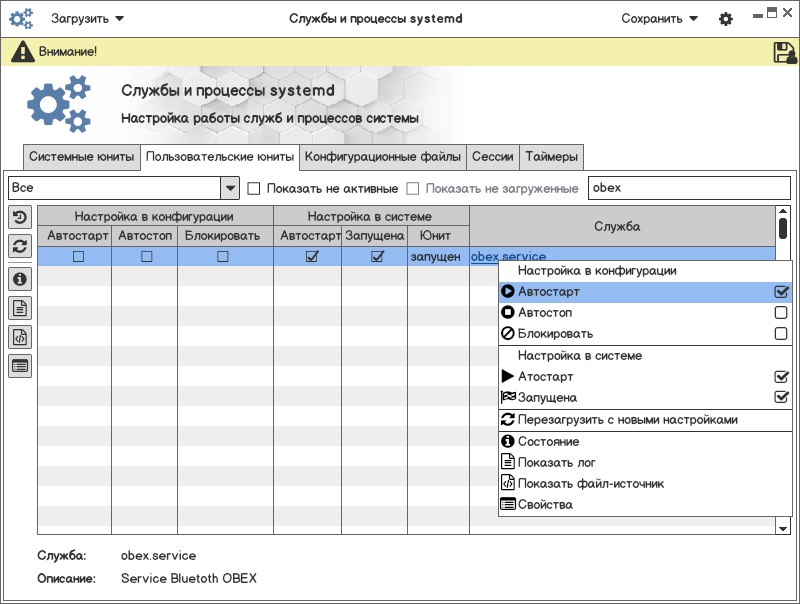Switch to 'Конфигурационные файлы' tab

[x=383, y=157]
